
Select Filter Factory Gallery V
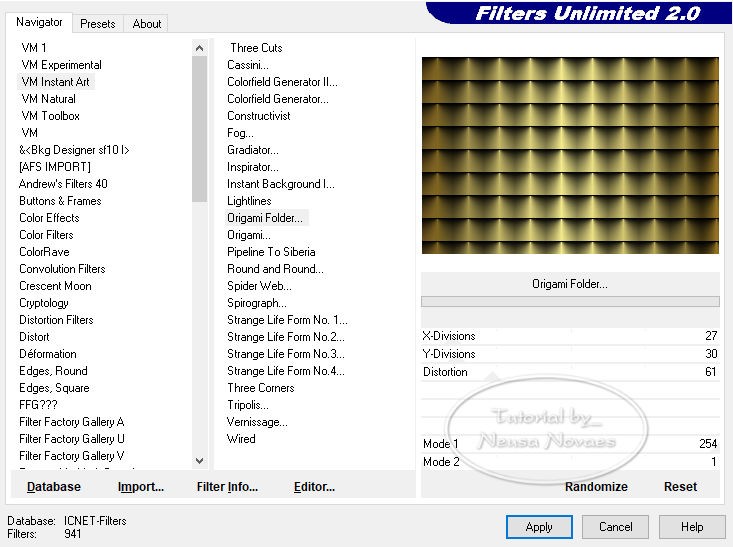pos(72,456)
